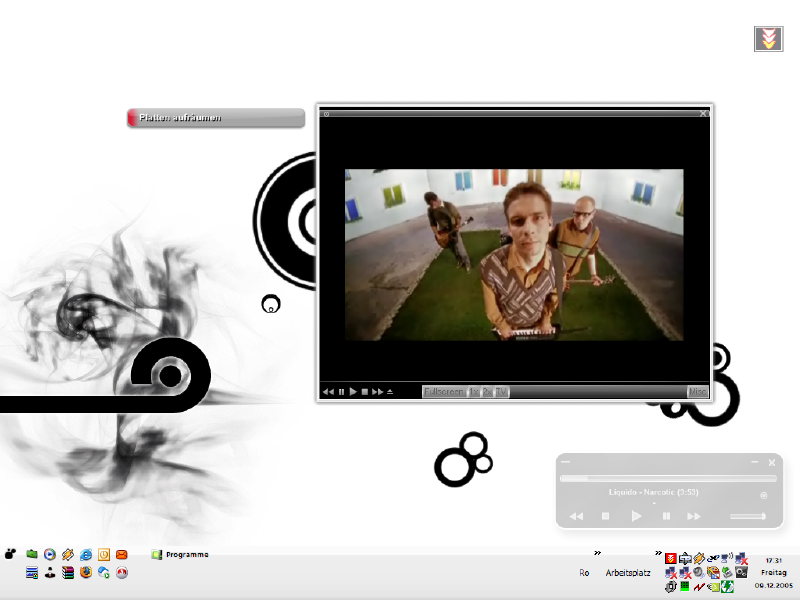Click the SP signpost tray icon

click(685, 558)
